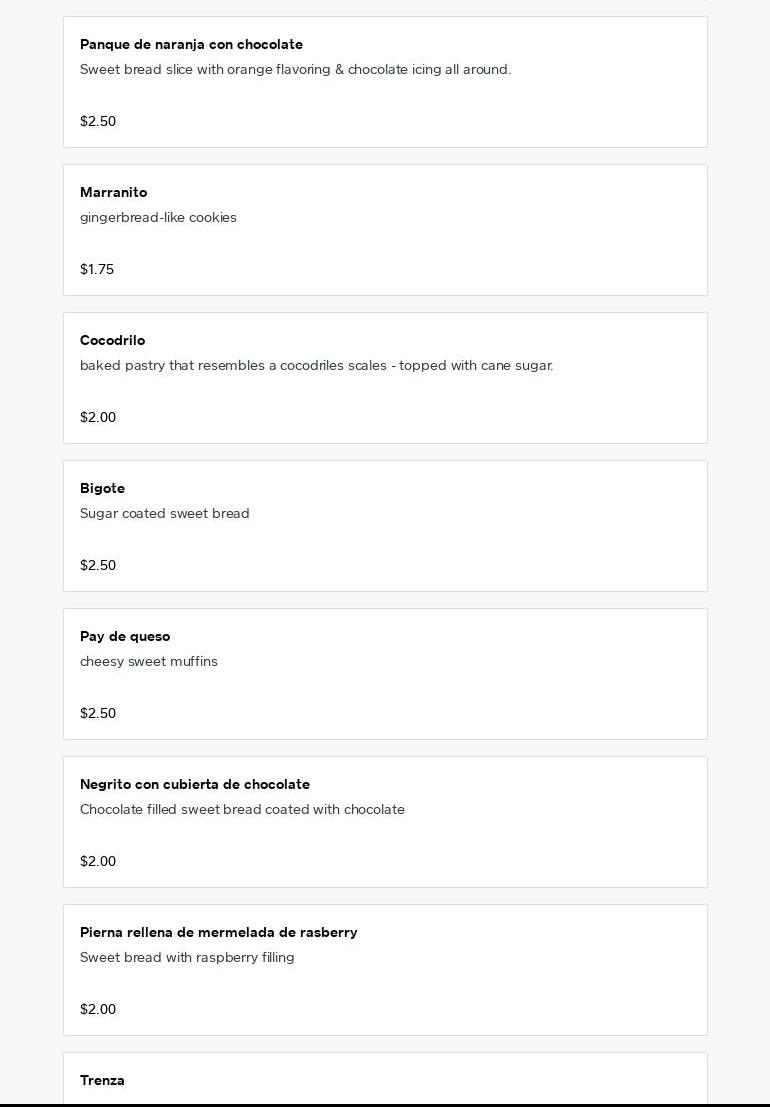The image size is (770, 1107).
Task: Open the Panque de naranja con chocolate item
Action: [385, 82]
